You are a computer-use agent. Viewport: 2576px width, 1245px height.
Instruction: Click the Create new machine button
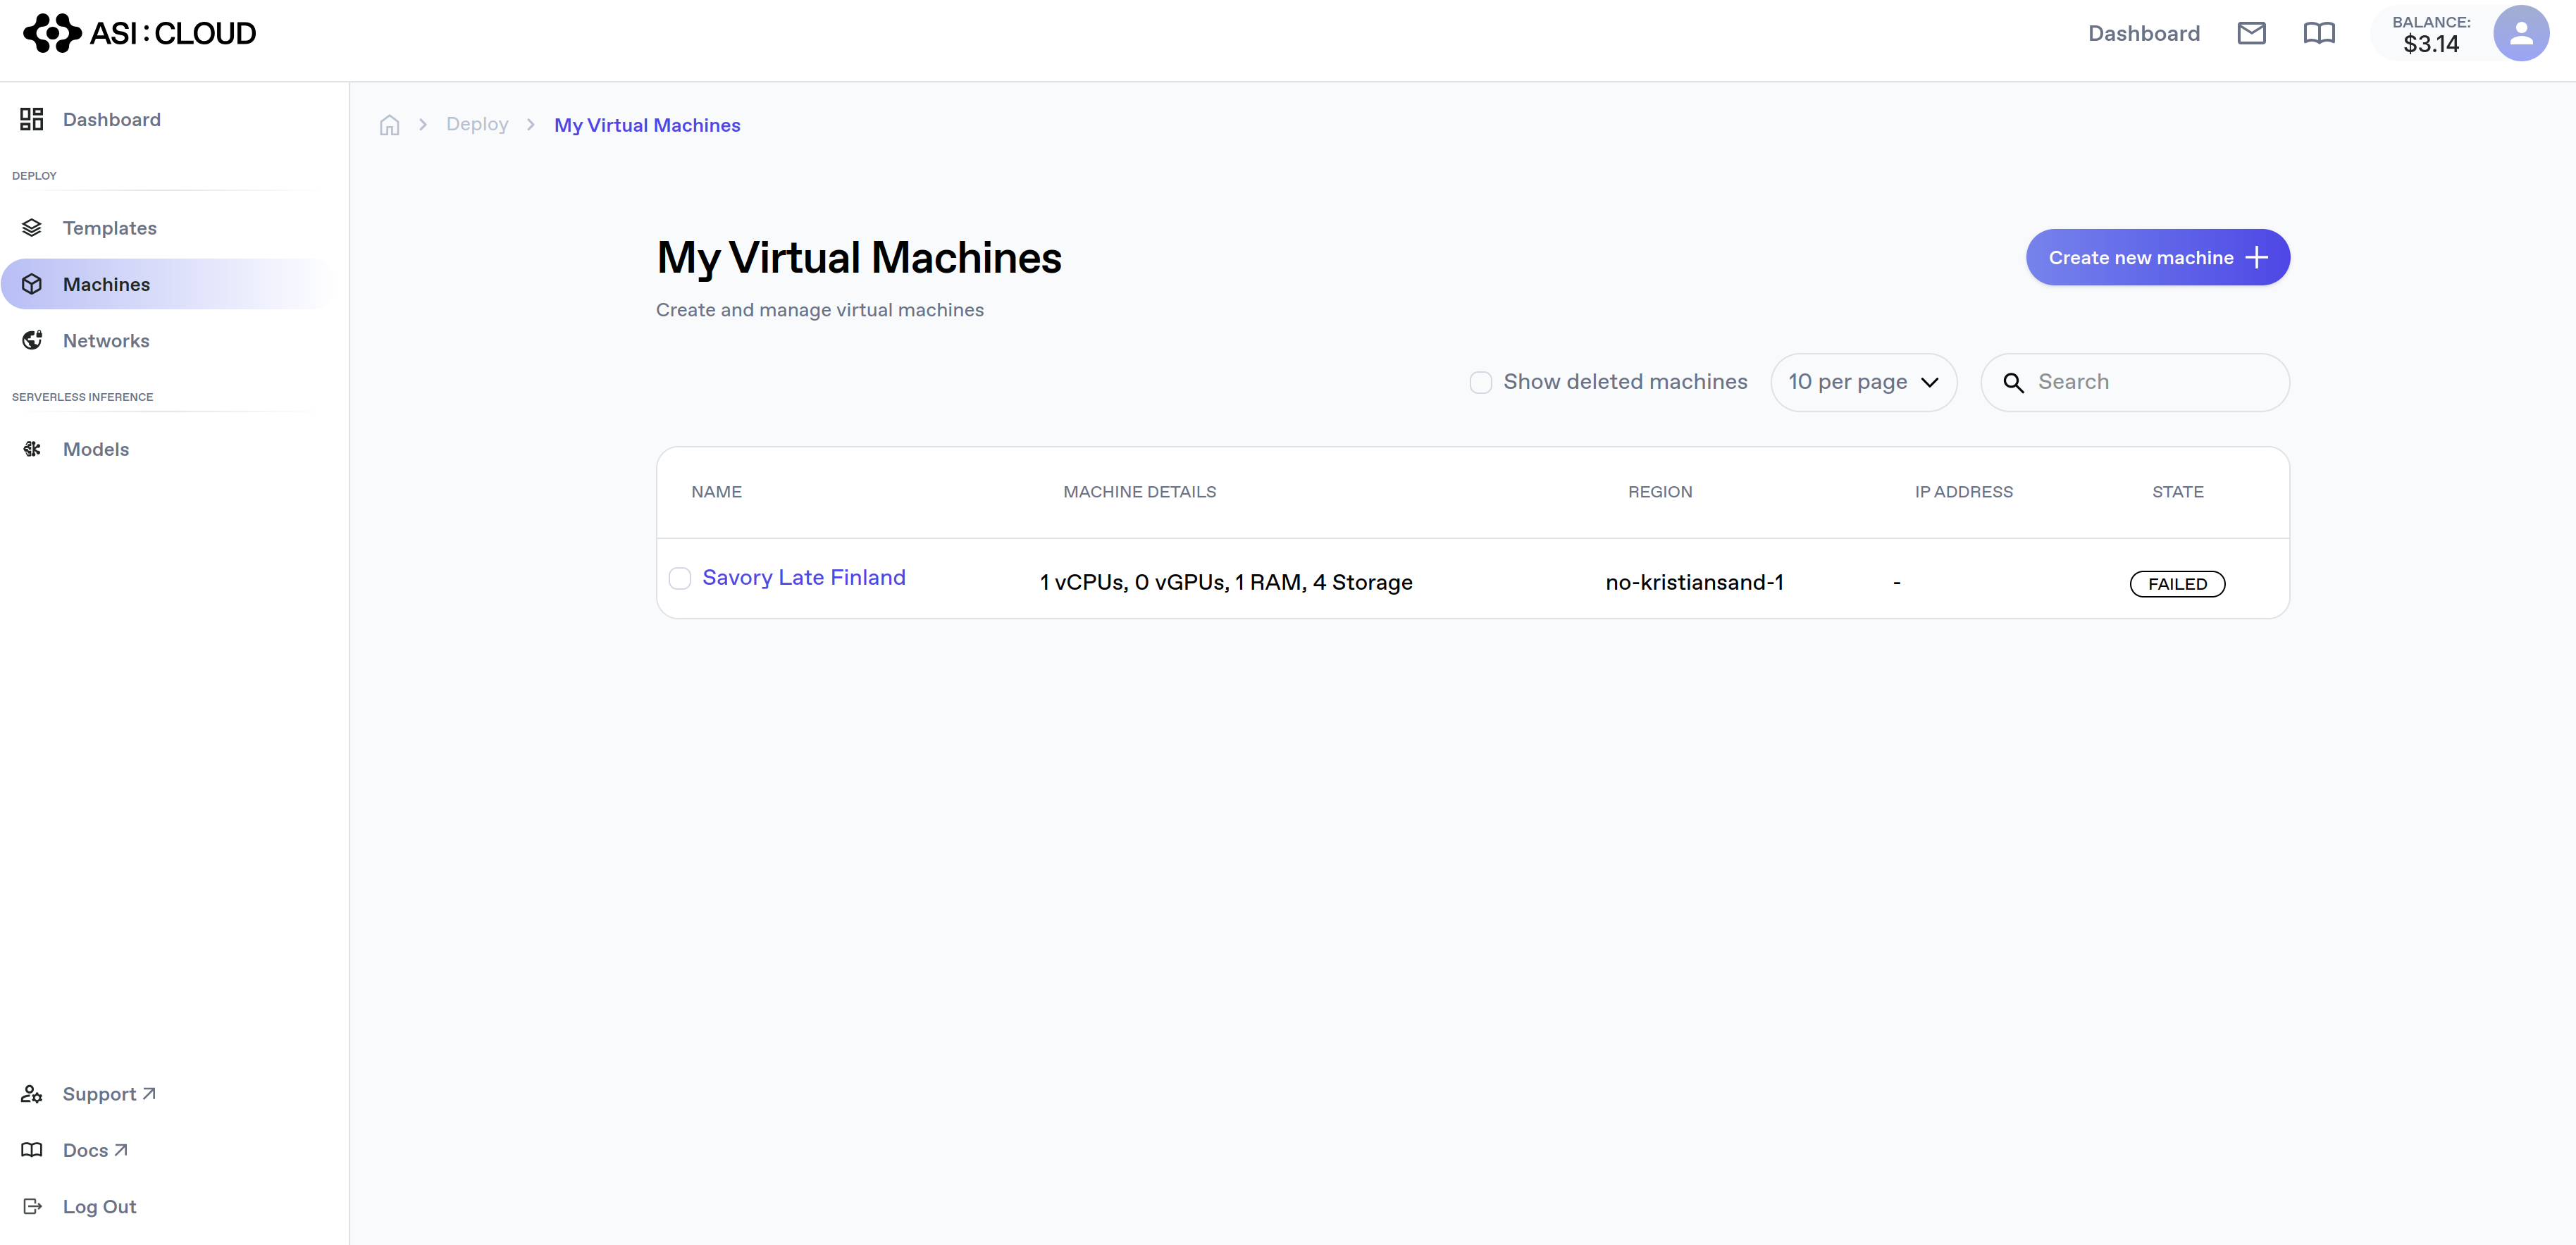coord(2157,257)
